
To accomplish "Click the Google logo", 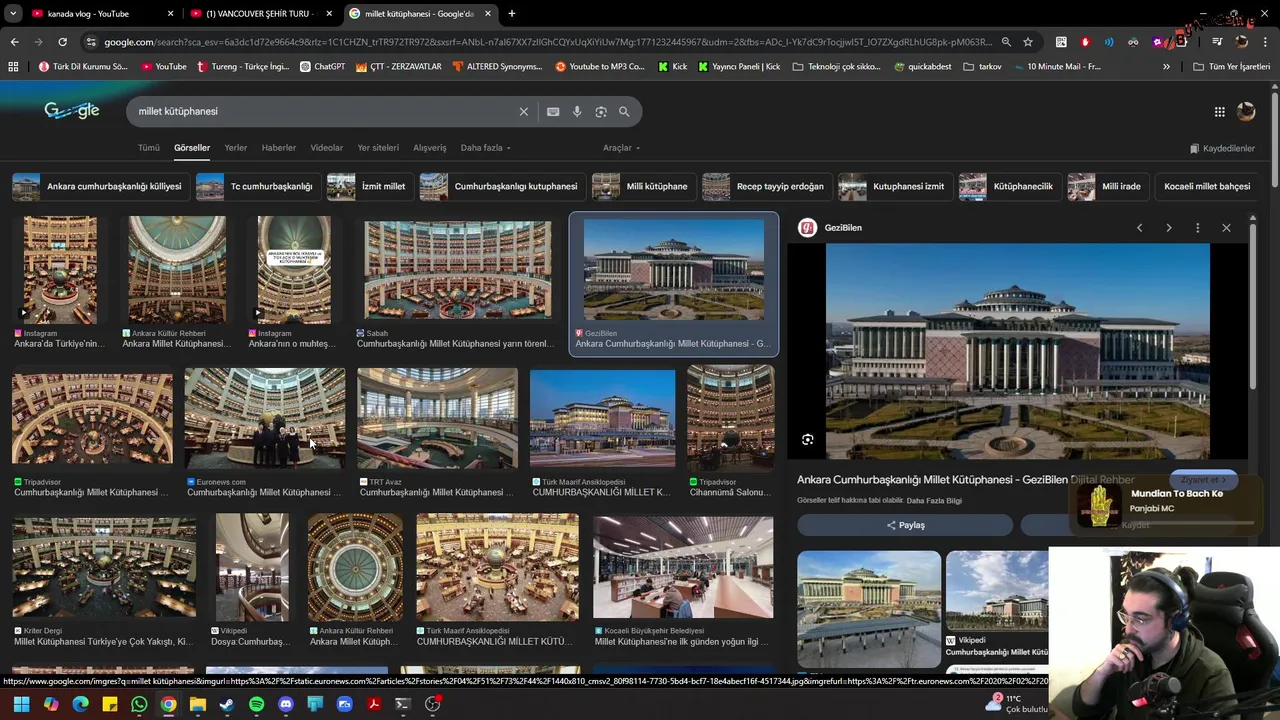I will (x=72, y=111).
